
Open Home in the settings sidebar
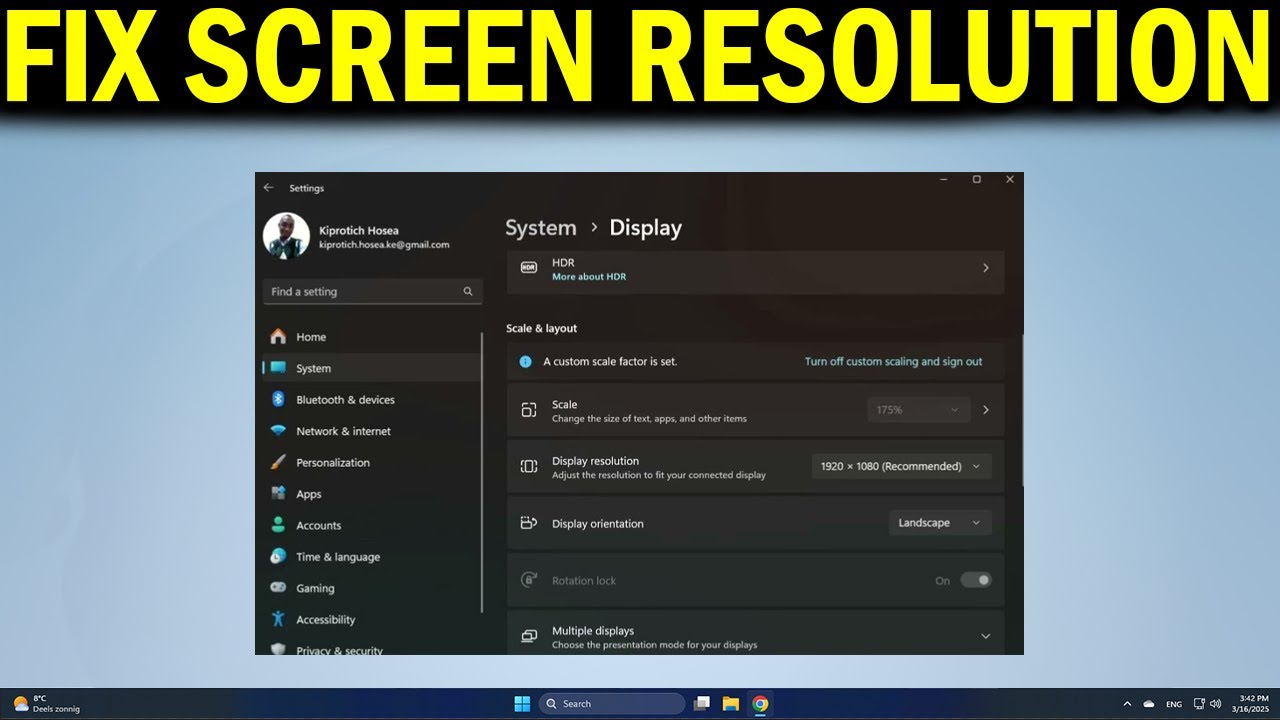pos(371,337)
